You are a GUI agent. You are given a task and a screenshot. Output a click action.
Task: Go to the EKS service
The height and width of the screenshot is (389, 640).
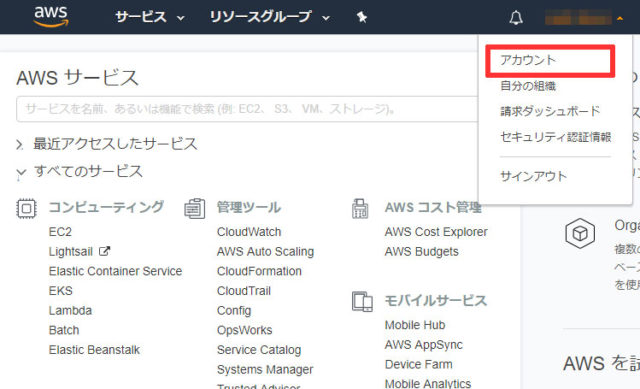pos(60,291)
